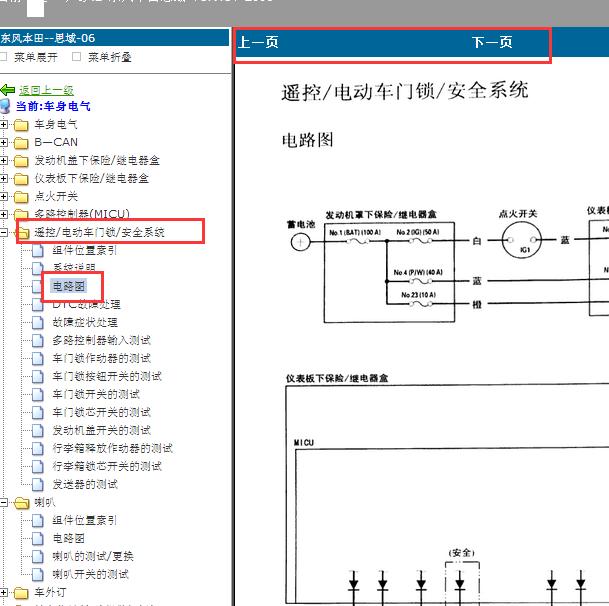Click page icon beside 喇叭 电路图
Image resolution: width=609 pixels, height=606 pixels.
38,538
